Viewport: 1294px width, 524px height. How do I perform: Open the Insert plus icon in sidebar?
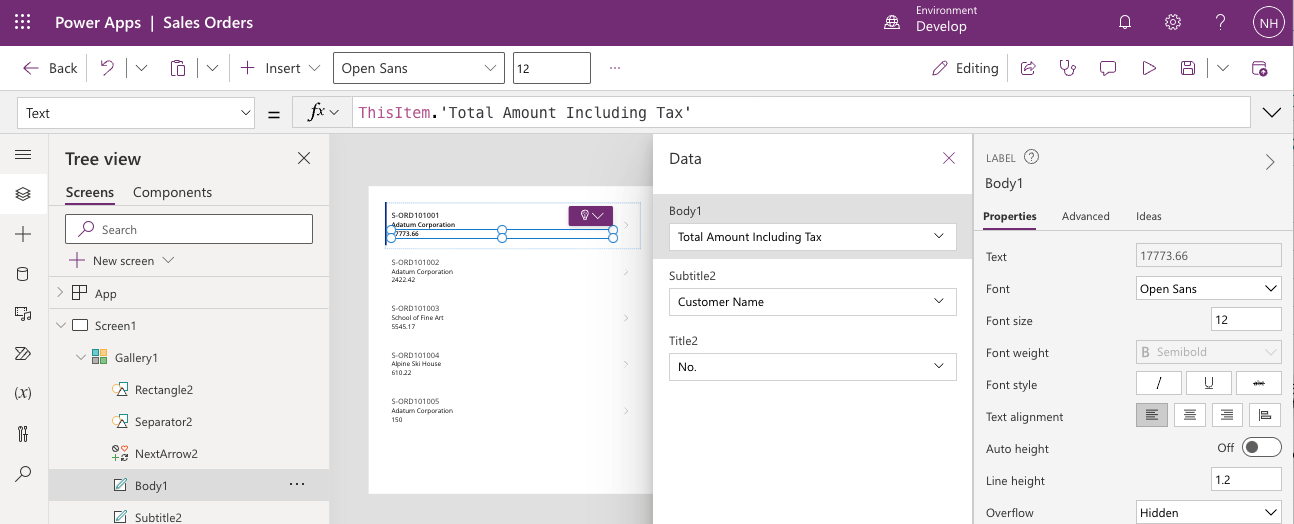tap(23, 234)
